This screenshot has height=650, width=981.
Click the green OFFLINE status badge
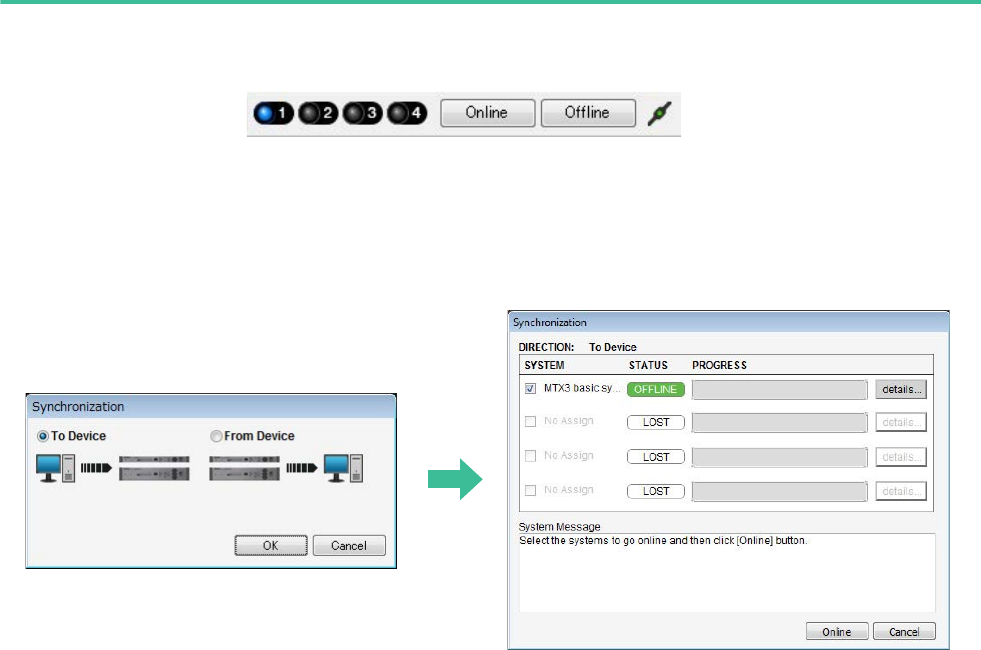tap(656, 389)
